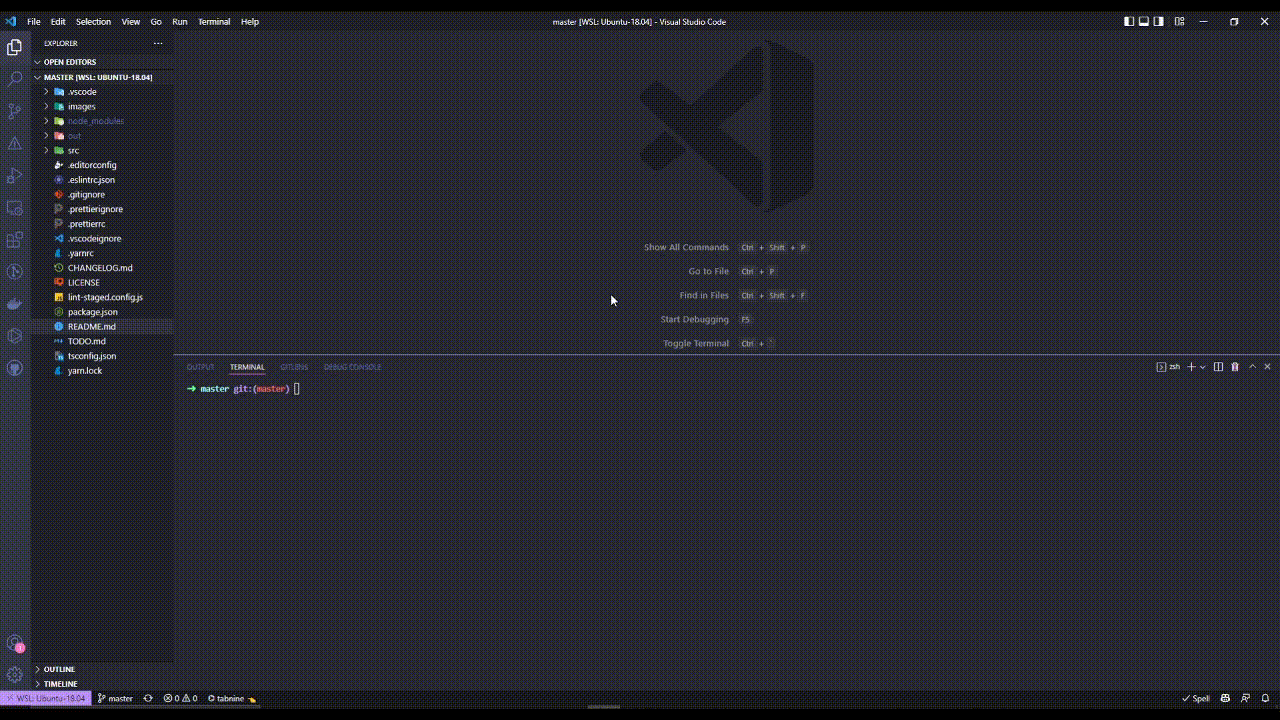Viewport: 1280px width, 720px height.
Task: Select the Source Control icon
Action: pos(15,111)
